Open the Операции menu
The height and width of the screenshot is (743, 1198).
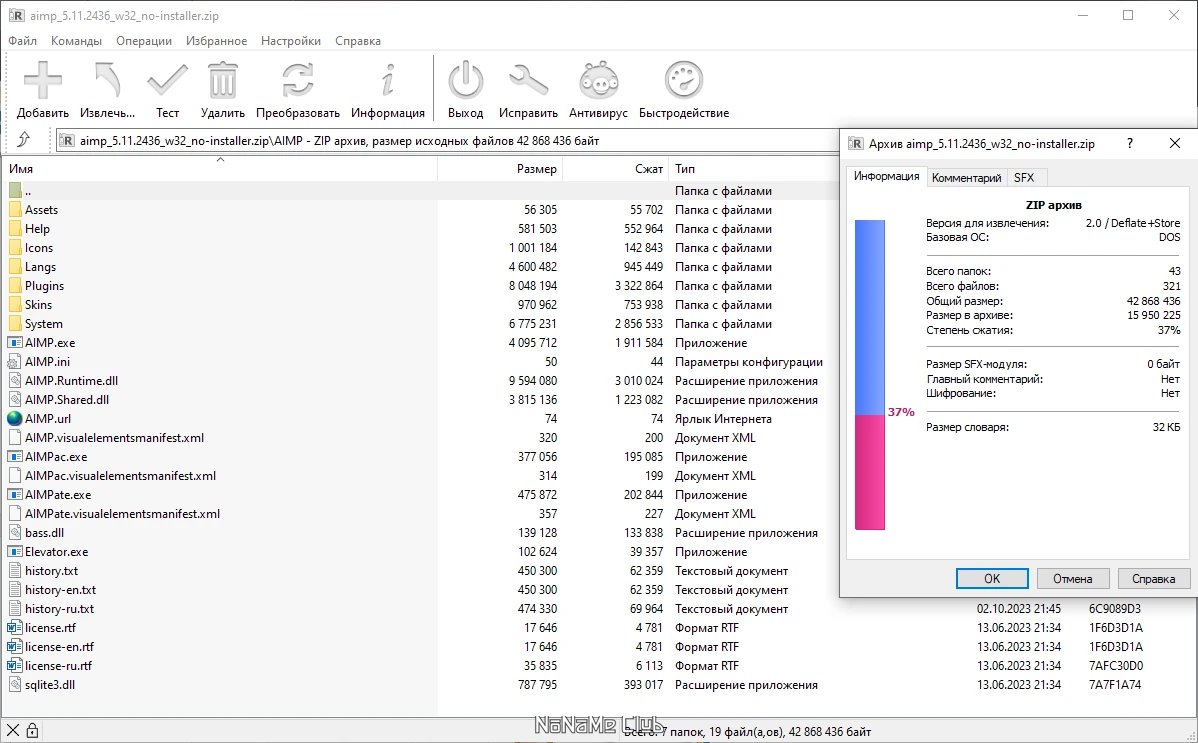144,41
